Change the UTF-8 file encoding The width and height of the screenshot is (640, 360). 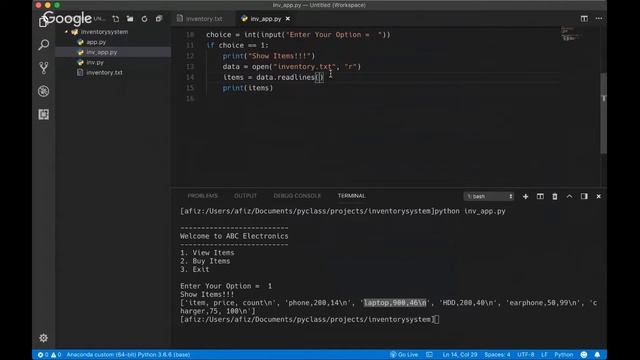coord(526,355)
